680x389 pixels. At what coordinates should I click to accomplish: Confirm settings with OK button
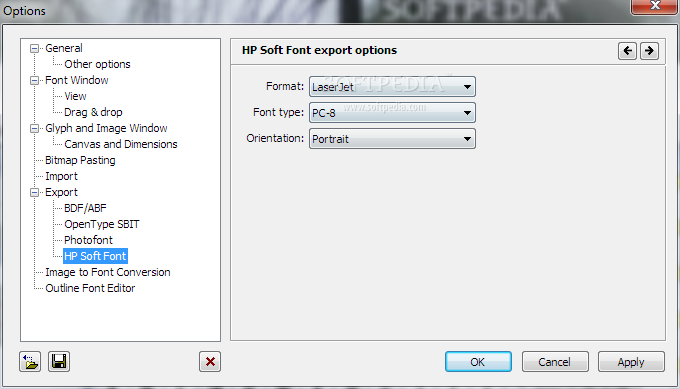pyautogui.click(x=478, y=362)
